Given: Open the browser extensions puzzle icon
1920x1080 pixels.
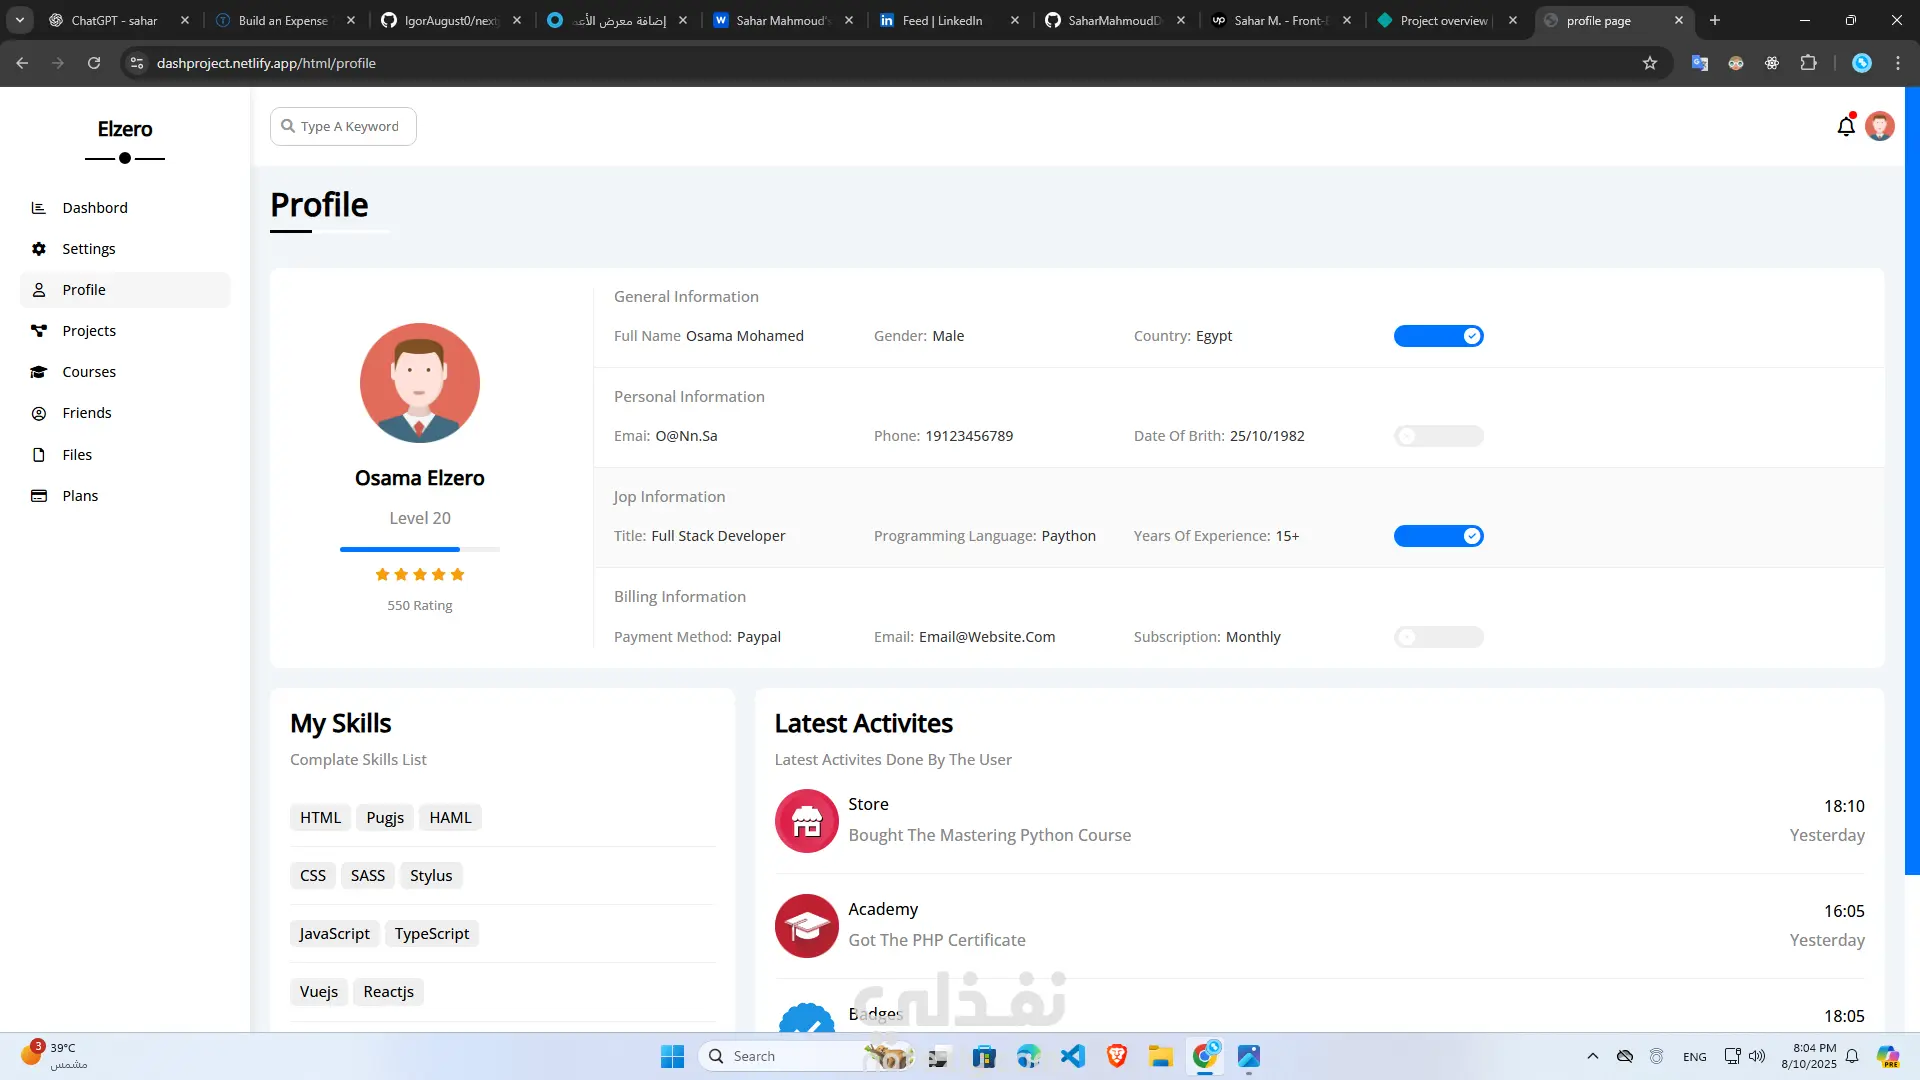Looking at the screenshot, I should pos(1808,63).
